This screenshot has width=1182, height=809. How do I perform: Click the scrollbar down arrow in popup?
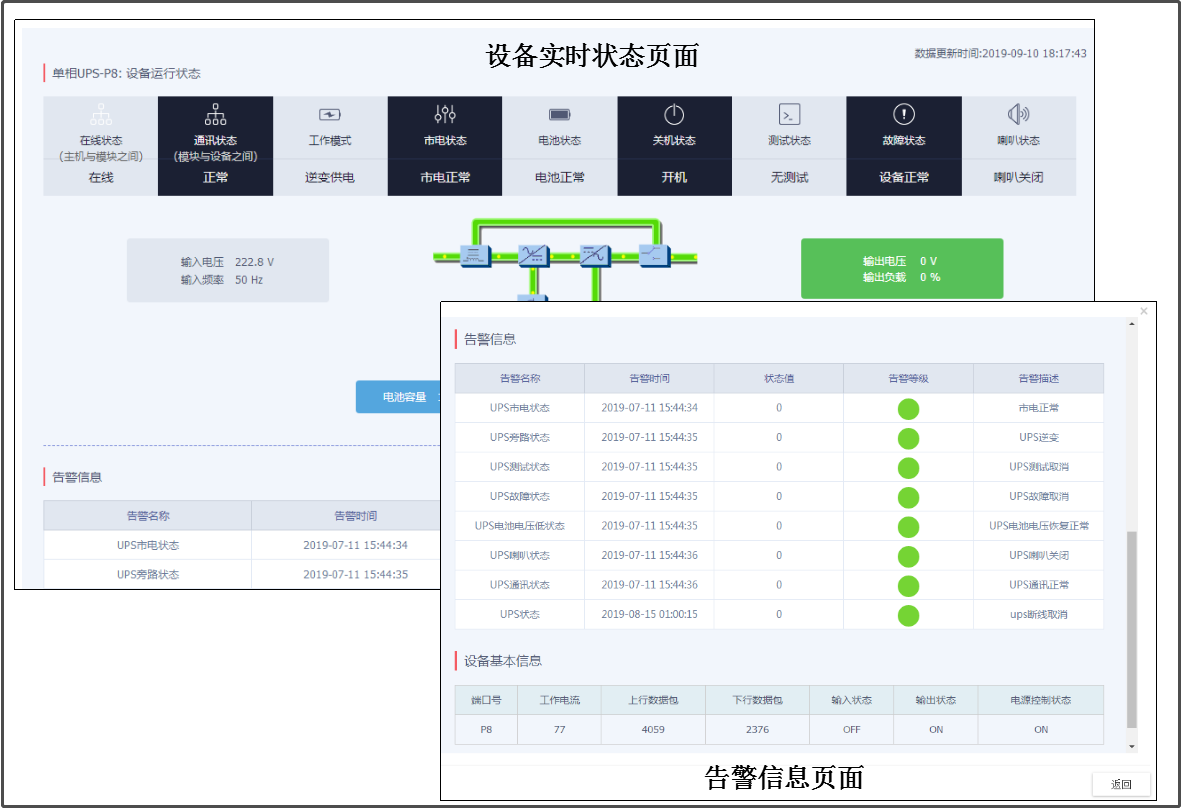click(1131, 746)
